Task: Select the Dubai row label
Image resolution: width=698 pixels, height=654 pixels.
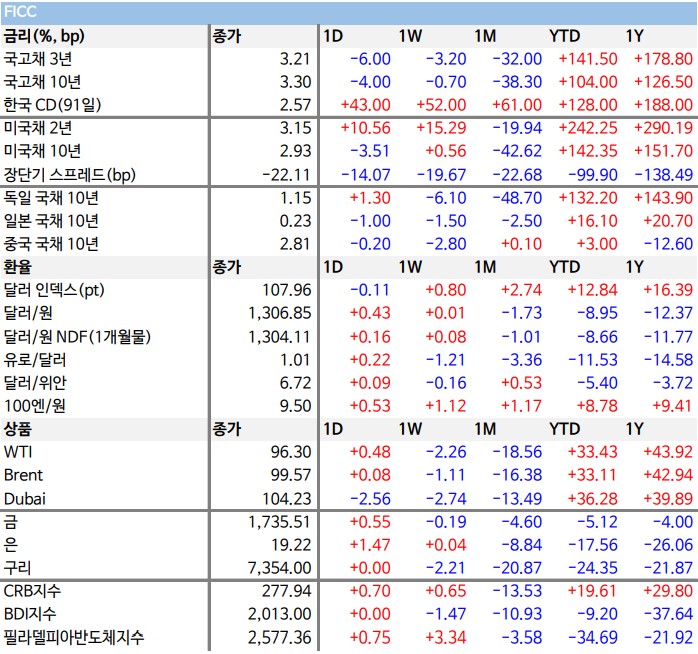Action: tap(25, 499)
